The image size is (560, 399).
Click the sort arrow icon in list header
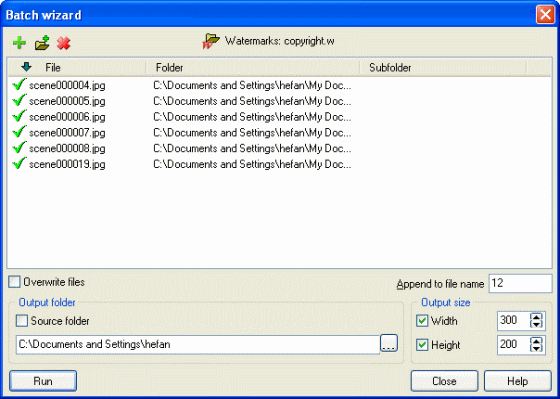[26, 67]
